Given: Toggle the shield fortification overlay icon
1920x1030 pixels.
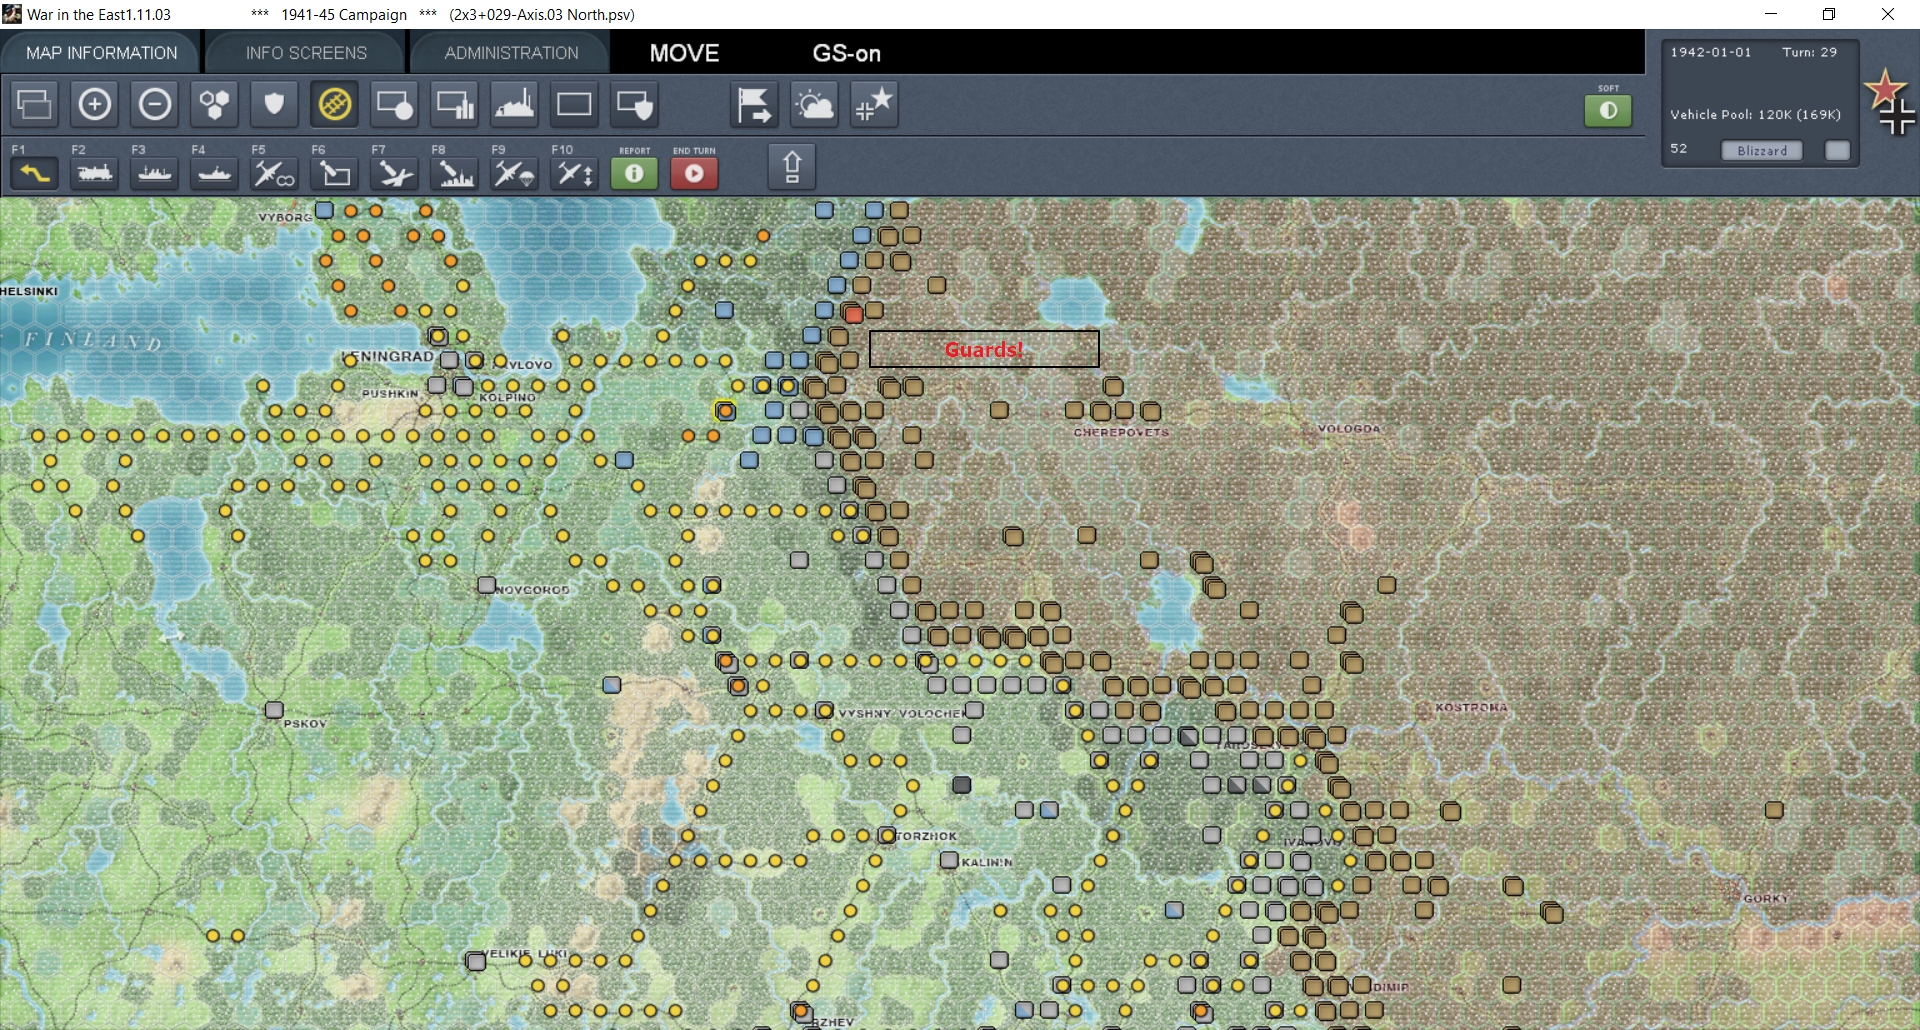Looking at the screenshot, I should tap(275, 104).
